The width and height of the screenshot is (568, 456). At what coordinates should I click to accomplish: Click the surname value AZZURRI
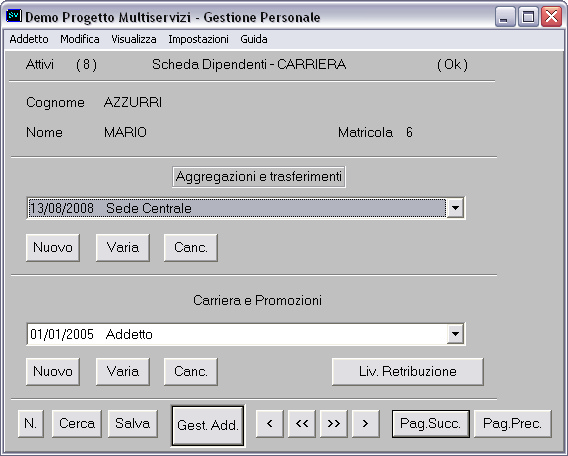point(133,103)
